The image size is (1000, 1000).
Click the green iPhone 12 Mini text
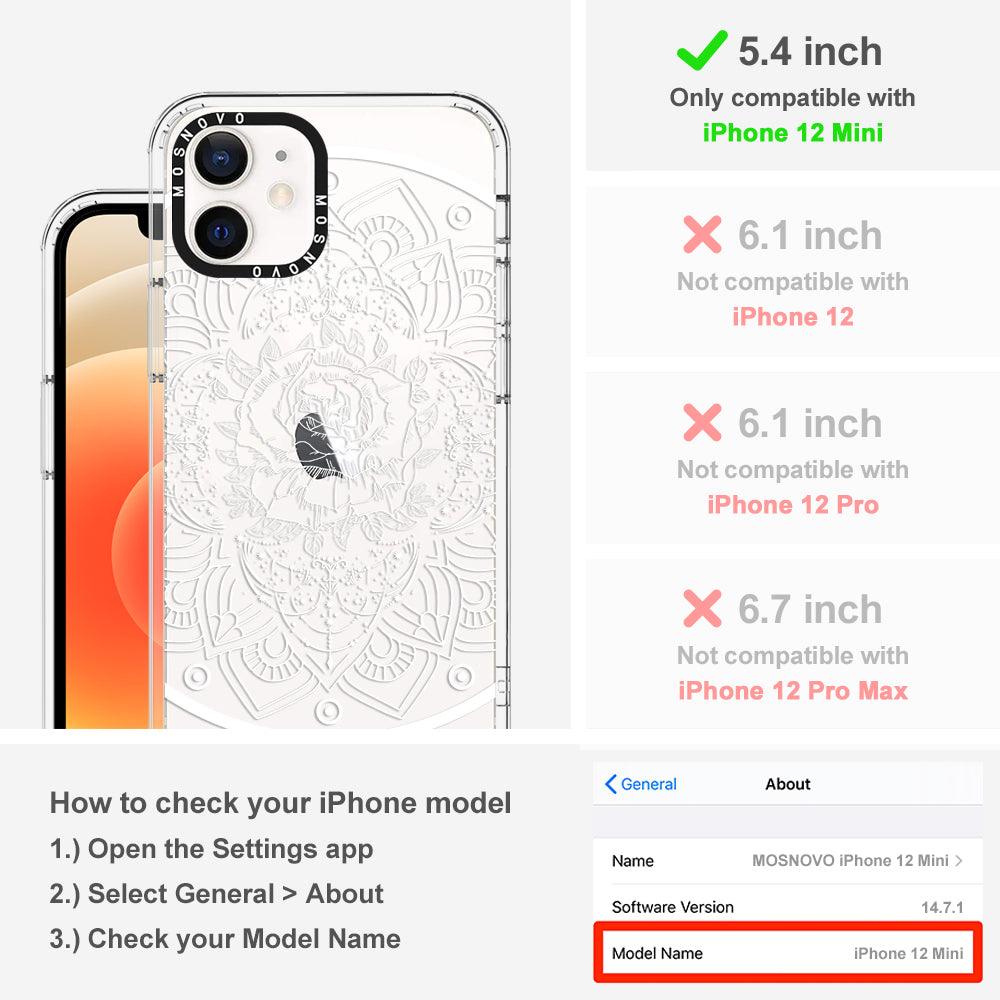(x=793, y=133)
